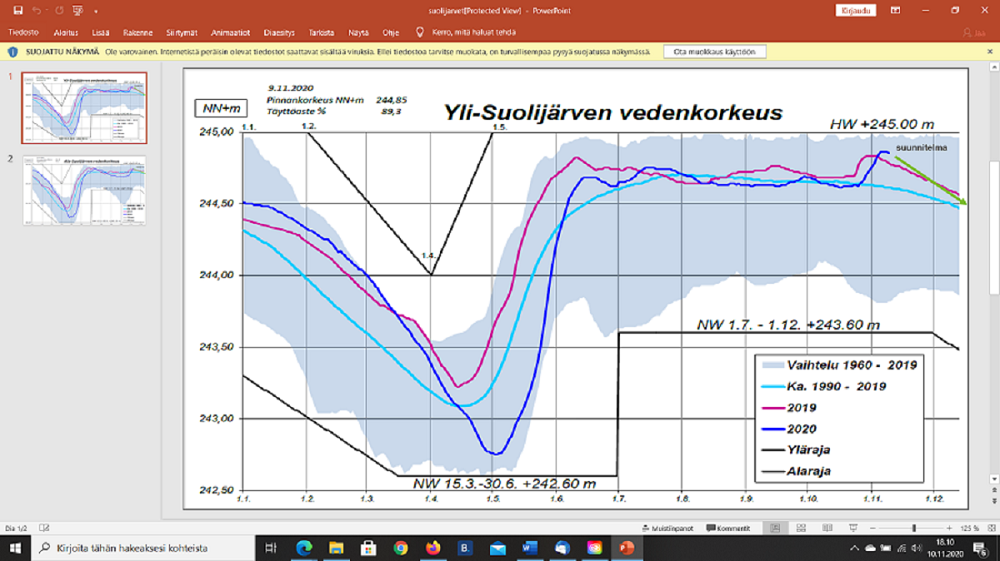Click the Windows taskbar search box

click(143, 548)
